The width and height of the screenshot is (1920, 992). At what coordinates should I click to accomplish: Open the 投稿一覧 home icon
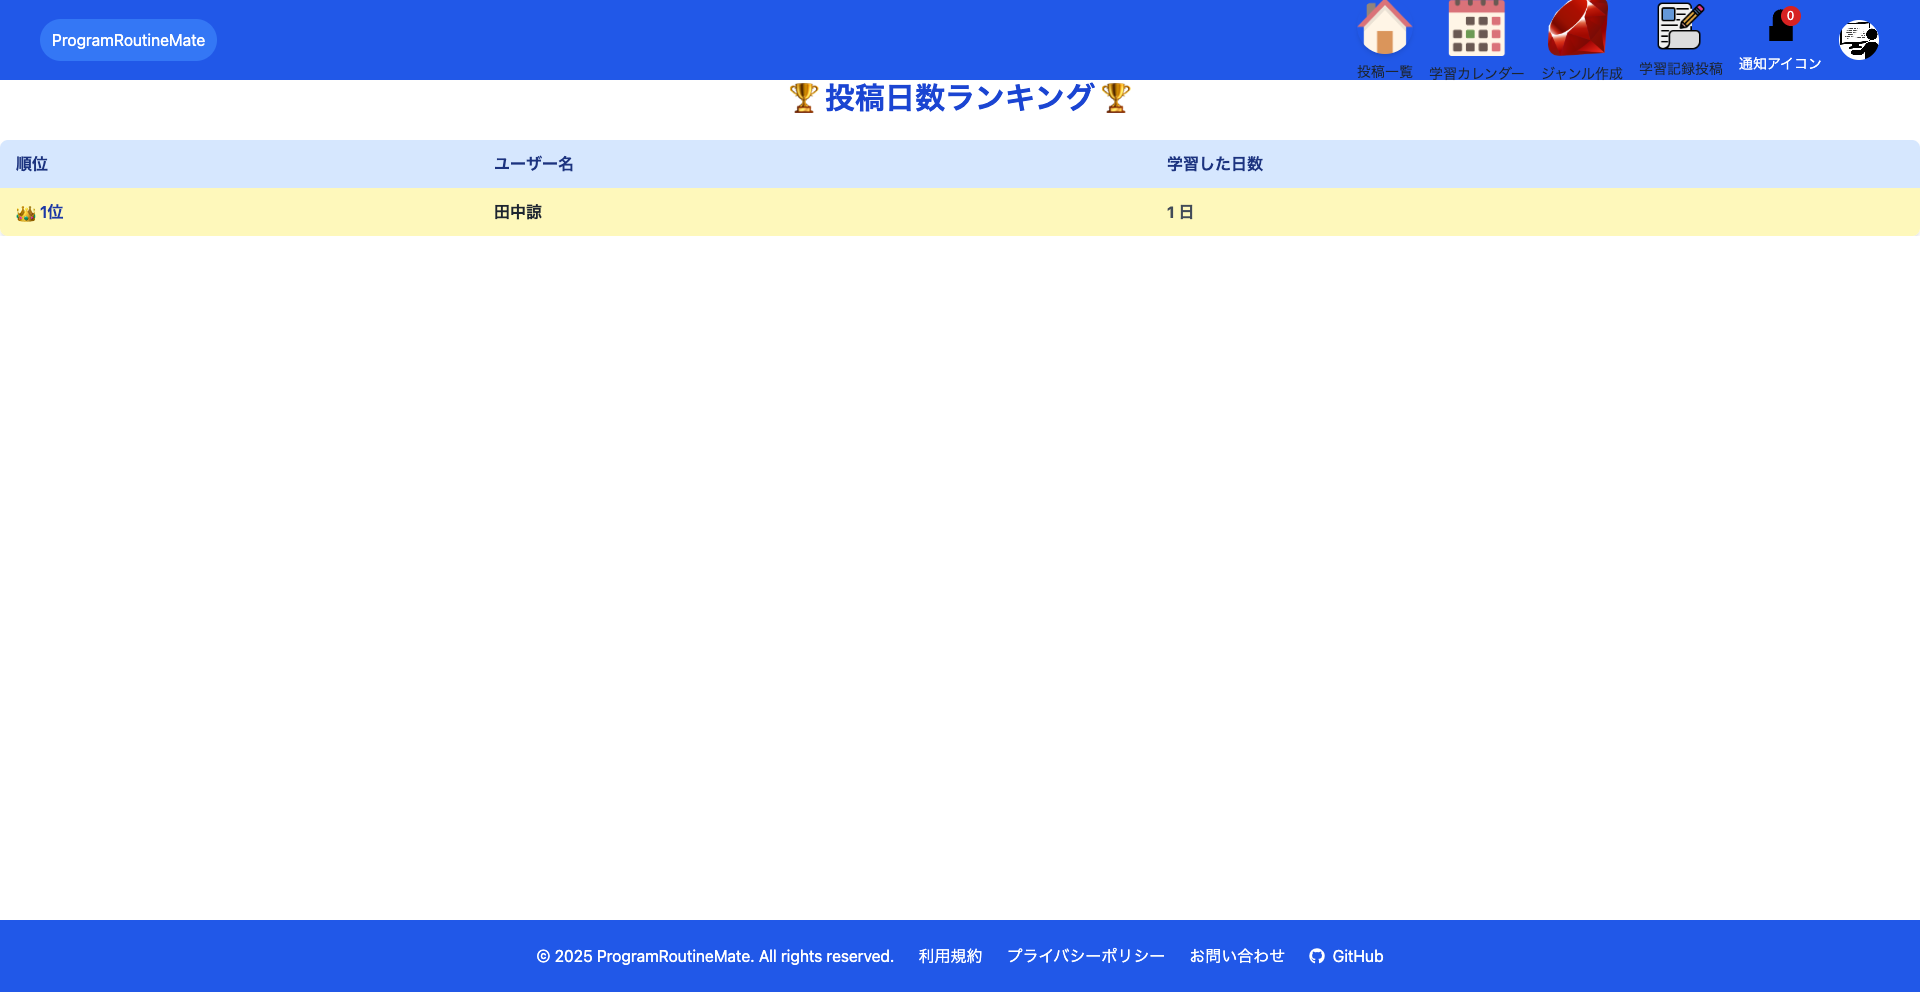1384,28
